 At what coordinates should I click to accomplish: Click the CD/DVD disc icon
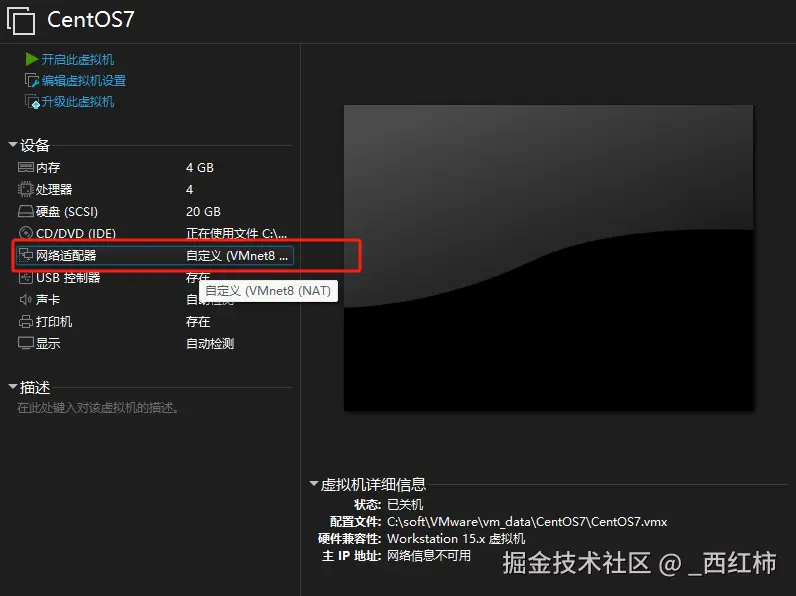(25, 233)
